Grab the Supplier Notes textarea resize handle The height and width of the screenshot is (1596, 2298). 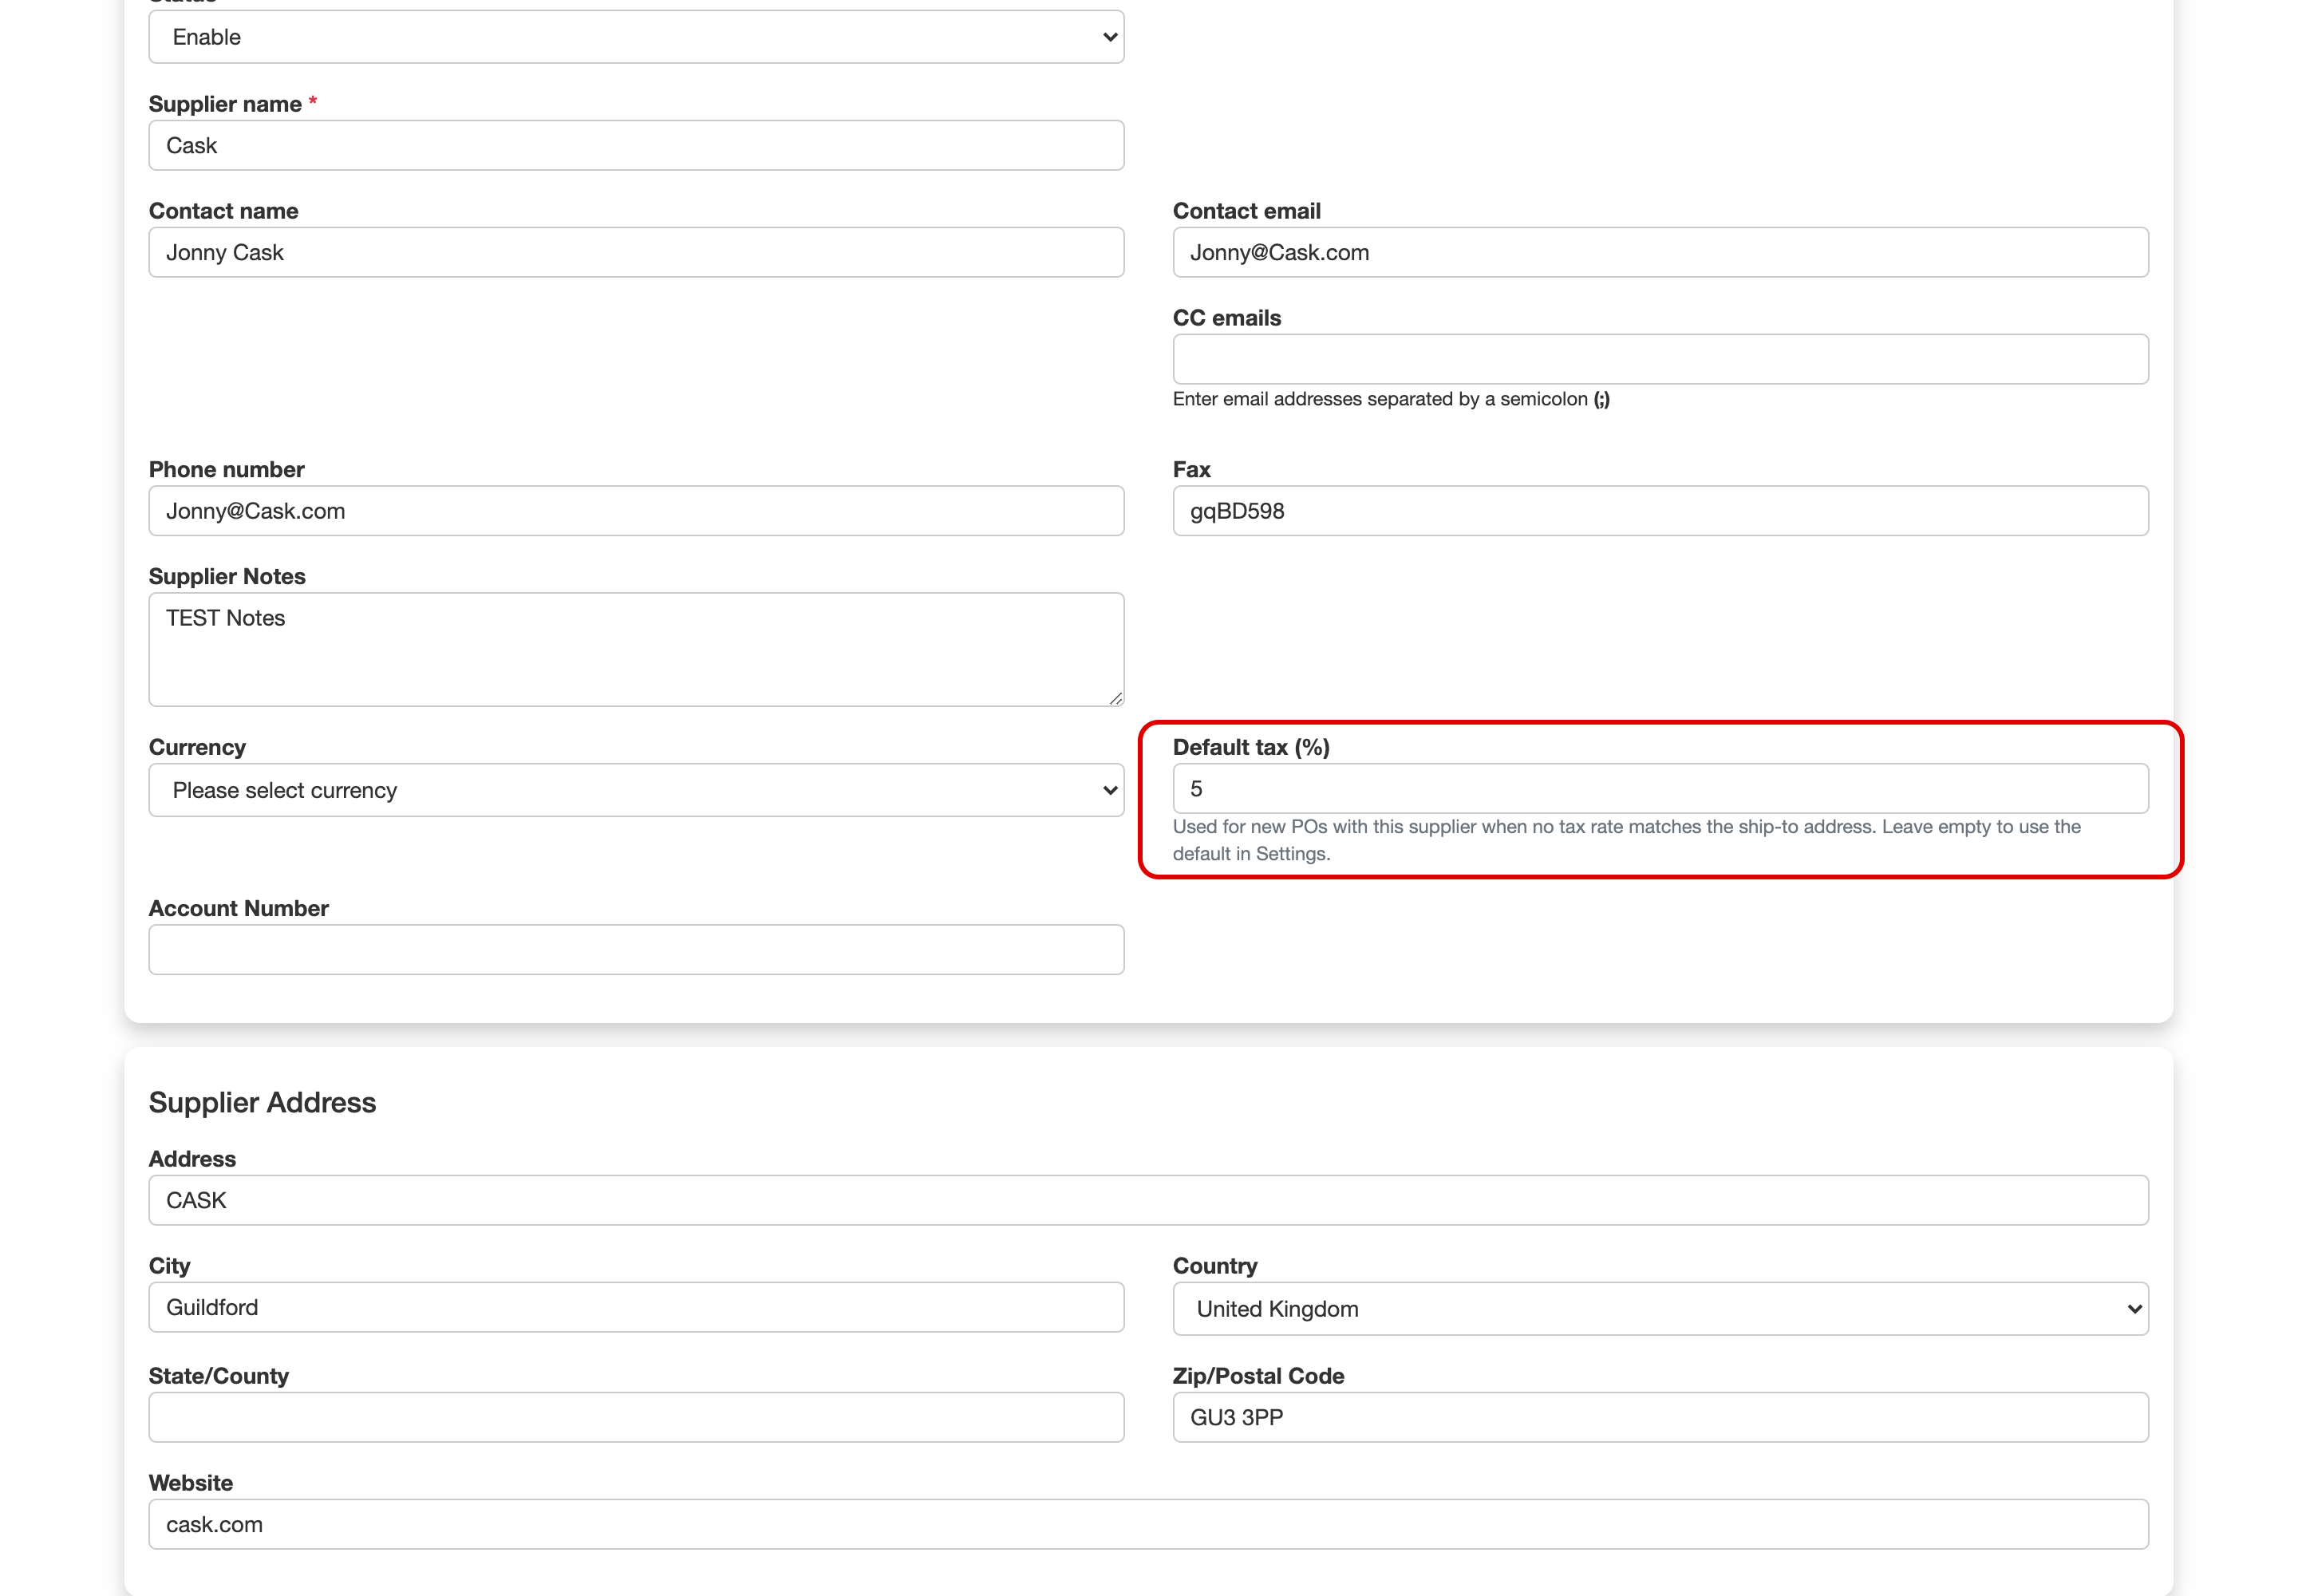click(1115, 698)
